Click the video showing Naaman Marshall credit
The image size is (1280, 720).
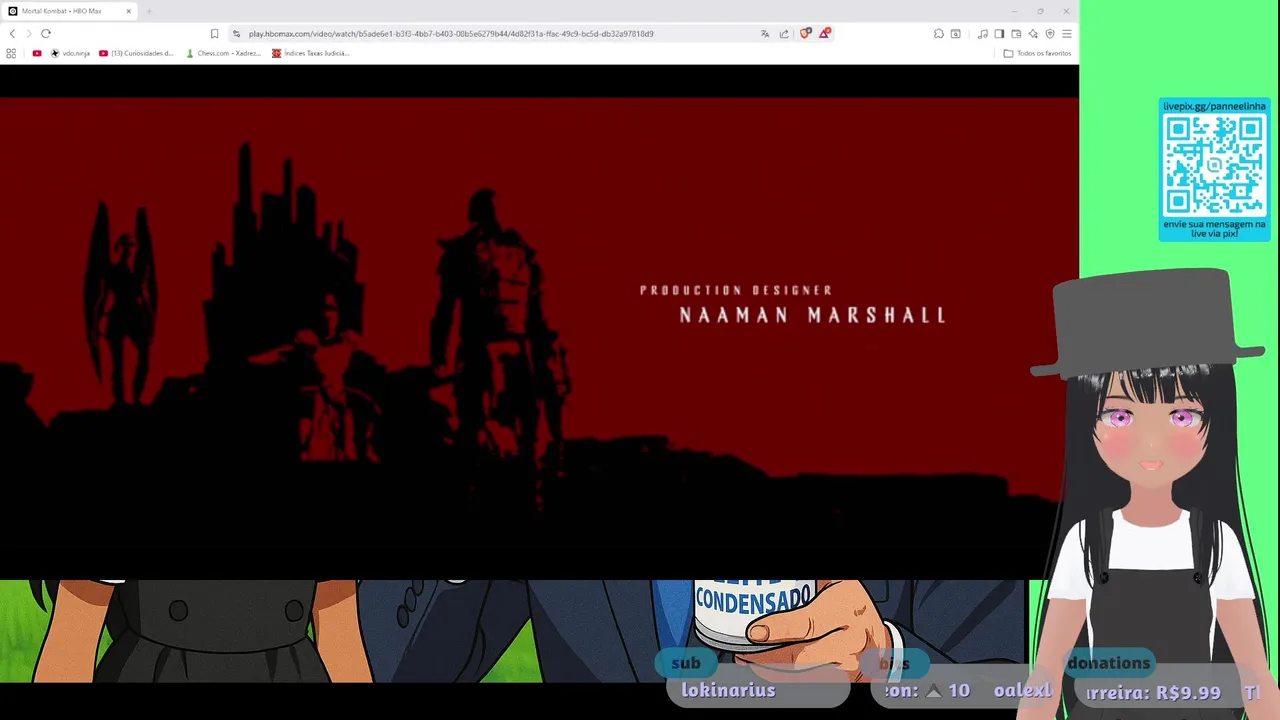tap(539, 322)
